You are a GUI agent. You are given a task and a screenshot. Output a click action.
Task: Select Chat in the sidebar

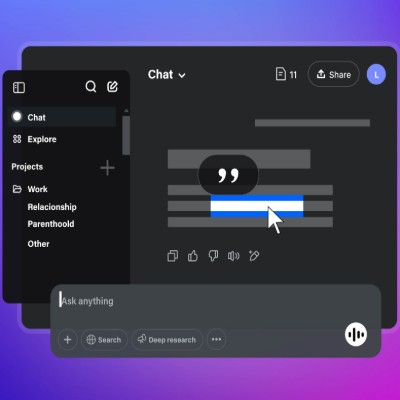coord(62,117)
